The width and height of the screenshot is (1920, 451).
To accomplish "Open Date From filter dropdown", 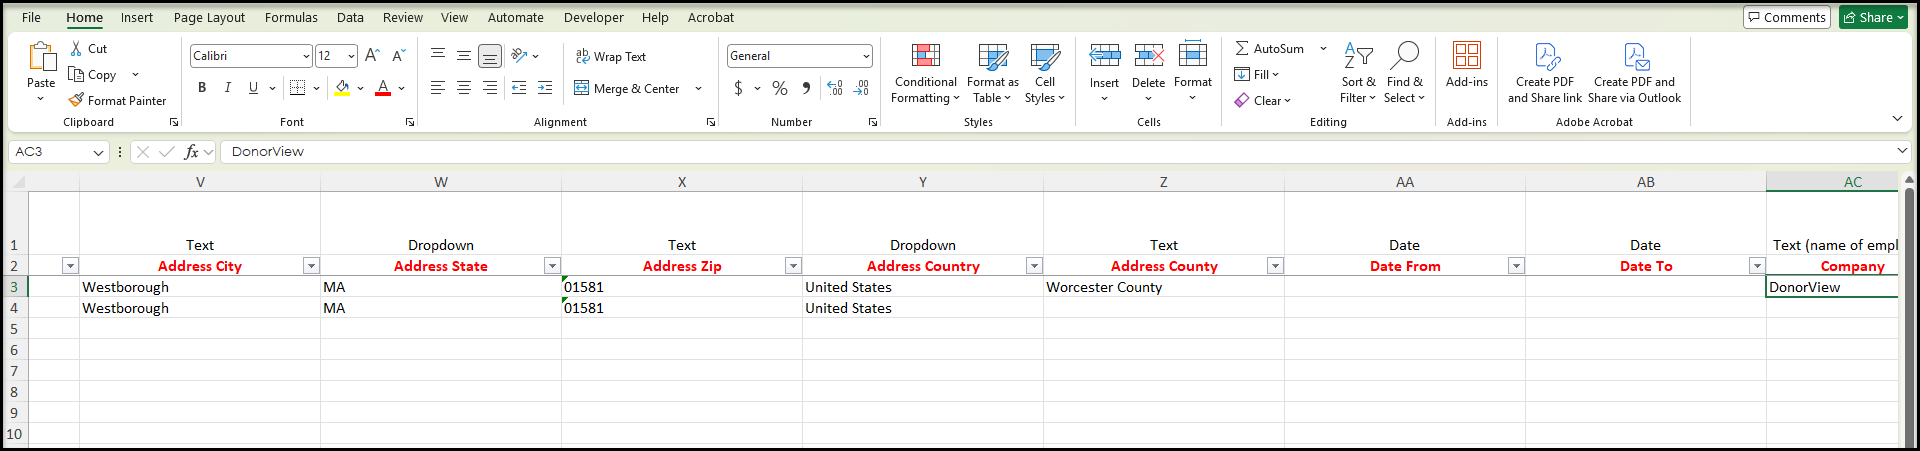I will click(x=1516, y=266).
